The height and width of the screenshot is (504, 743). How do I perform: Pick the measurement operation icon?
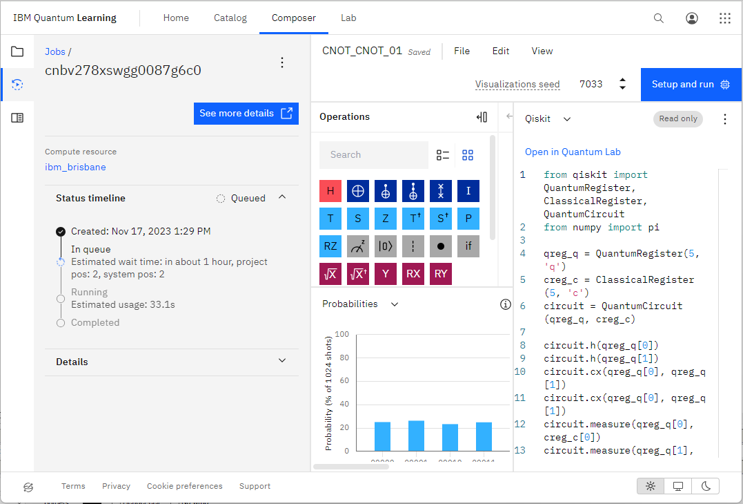[x=358, y=246]
